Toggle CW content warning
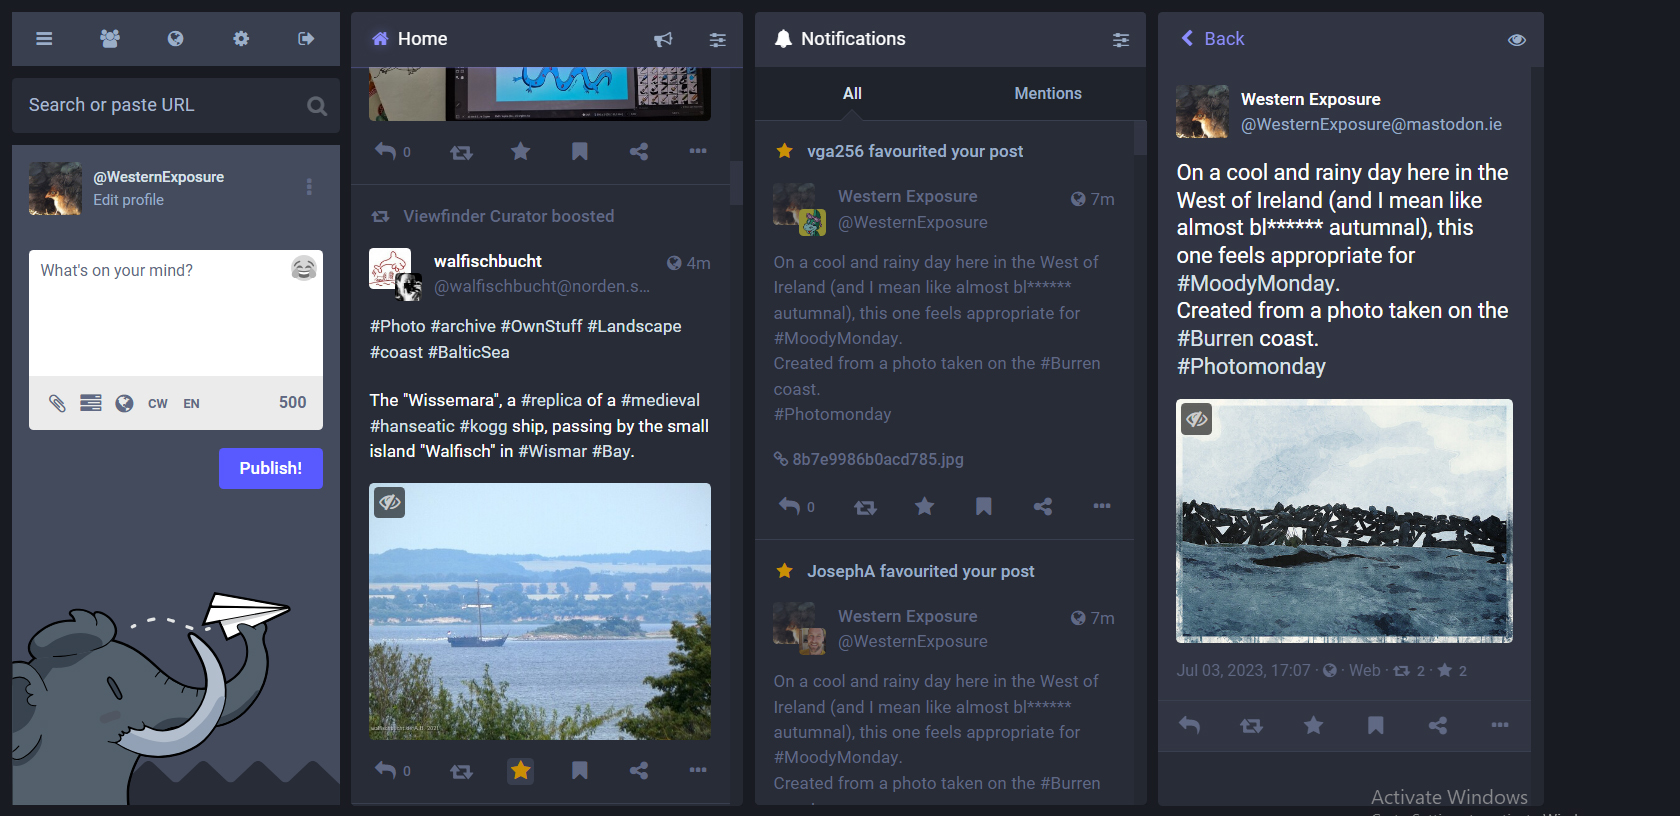This screenshot has width=1680, height=816. tap(158, 404)
